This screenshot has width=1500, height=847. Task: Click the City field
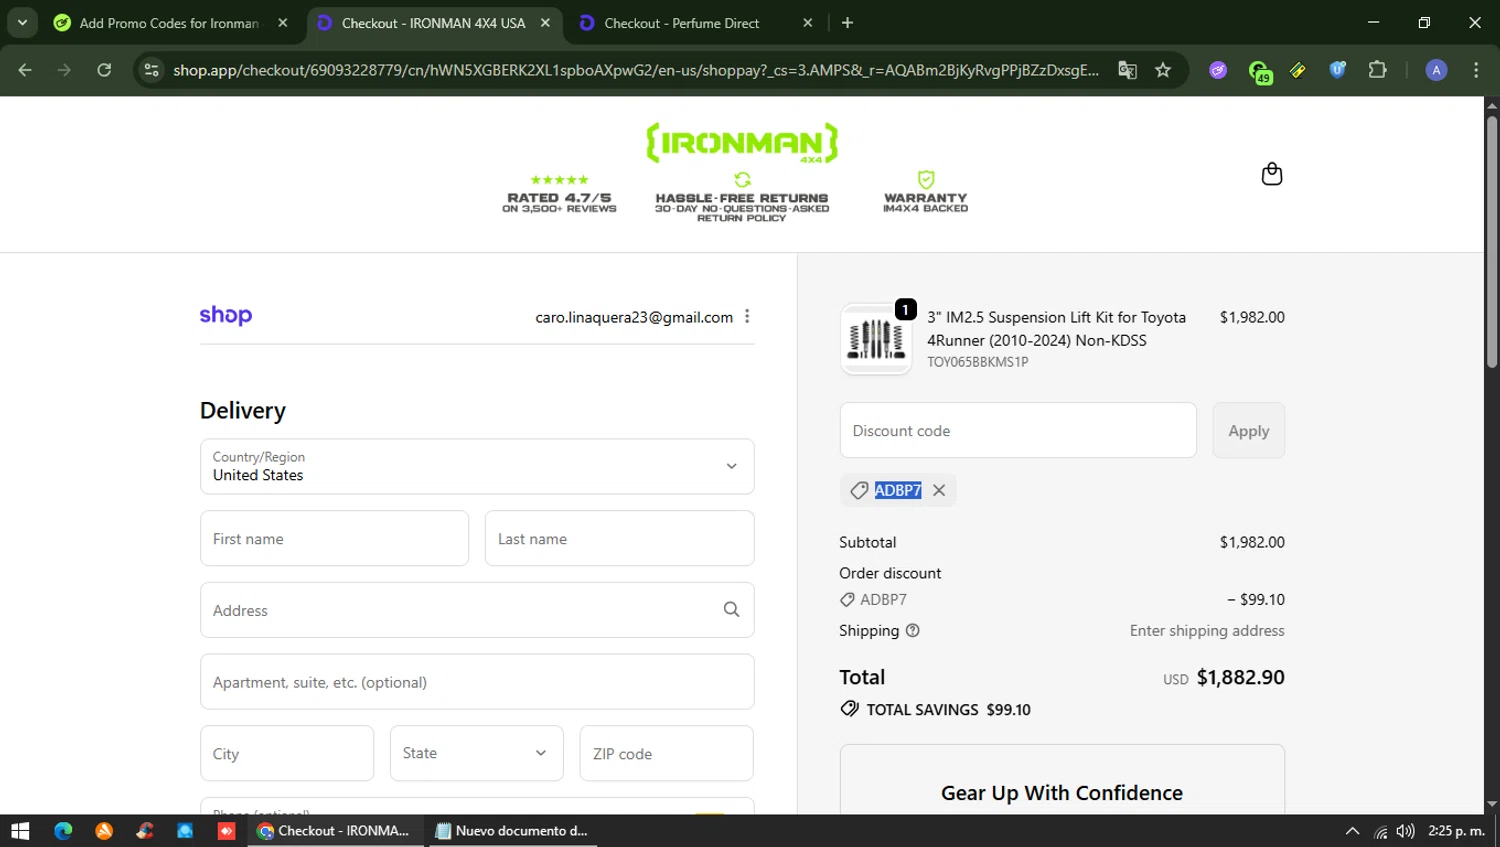pyautogui.click(x=287, y=753)
